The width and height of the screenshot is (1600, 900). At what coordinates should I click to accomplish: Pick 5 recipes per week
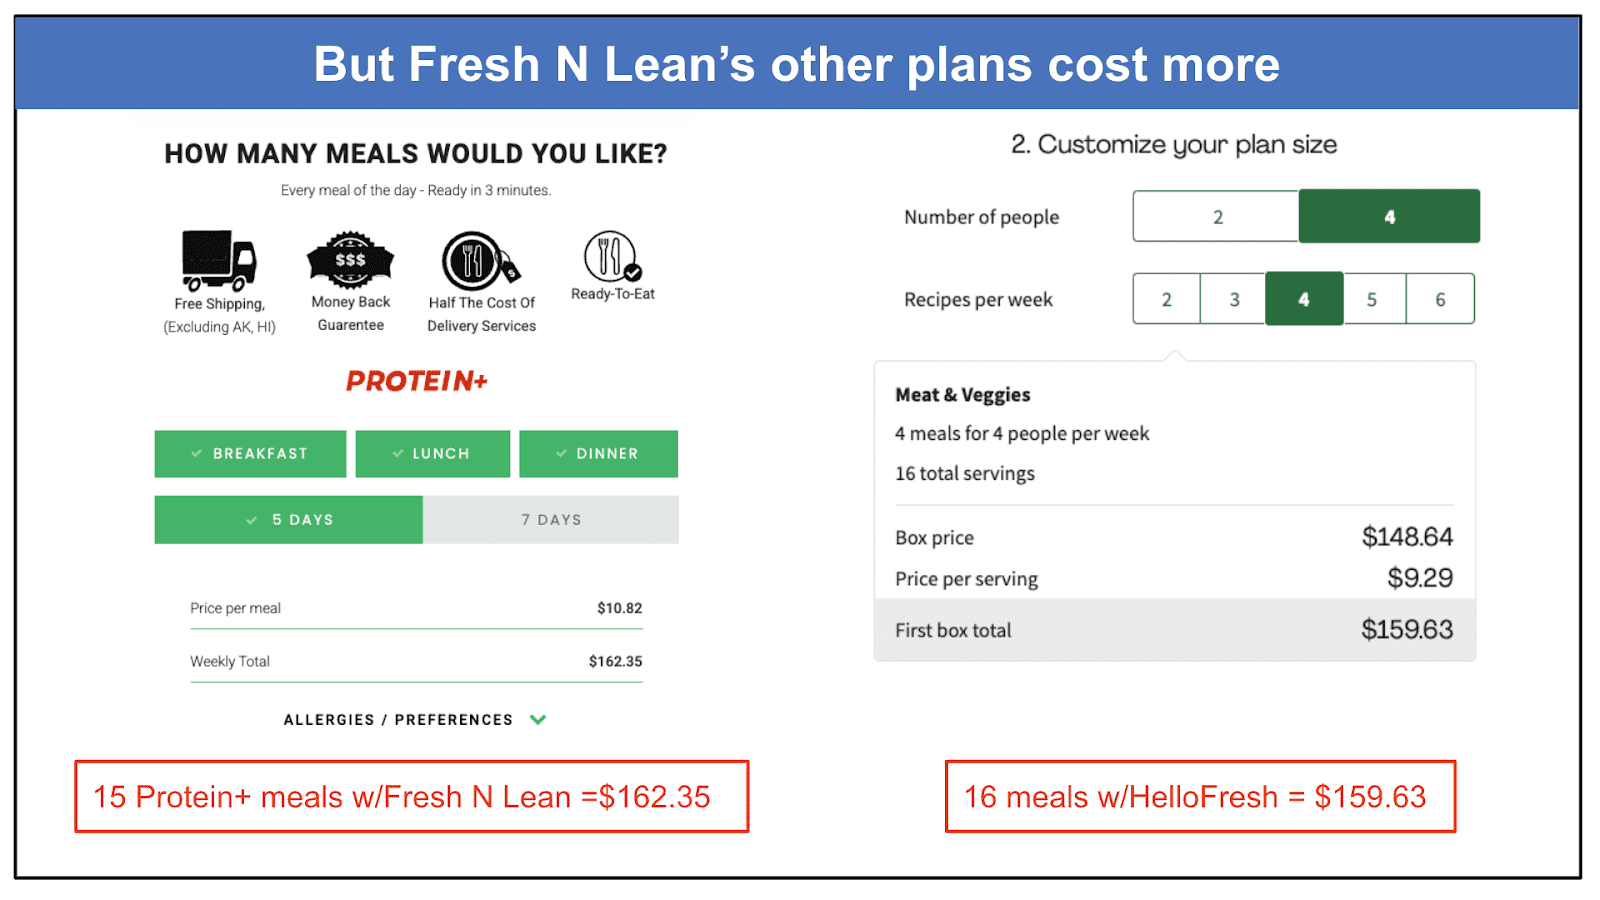pos(1373,299)
